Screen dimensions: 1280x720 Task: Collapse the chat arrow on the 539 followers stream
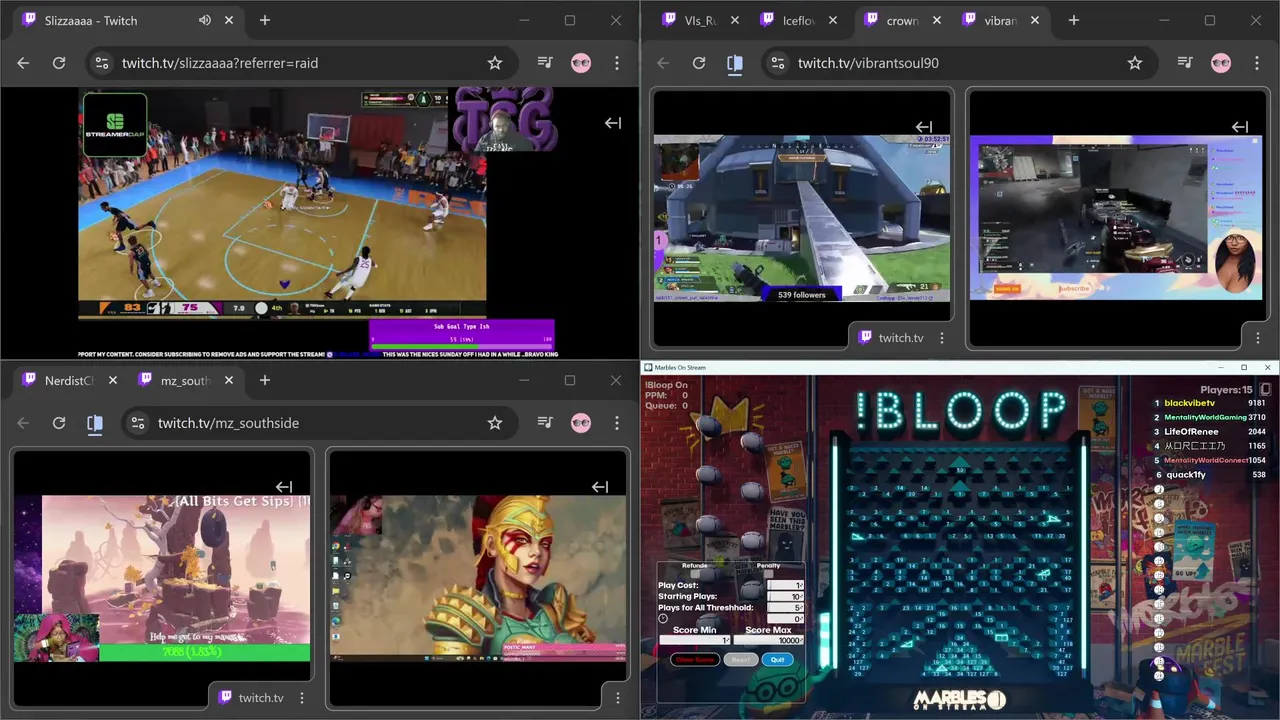[924, 127]
